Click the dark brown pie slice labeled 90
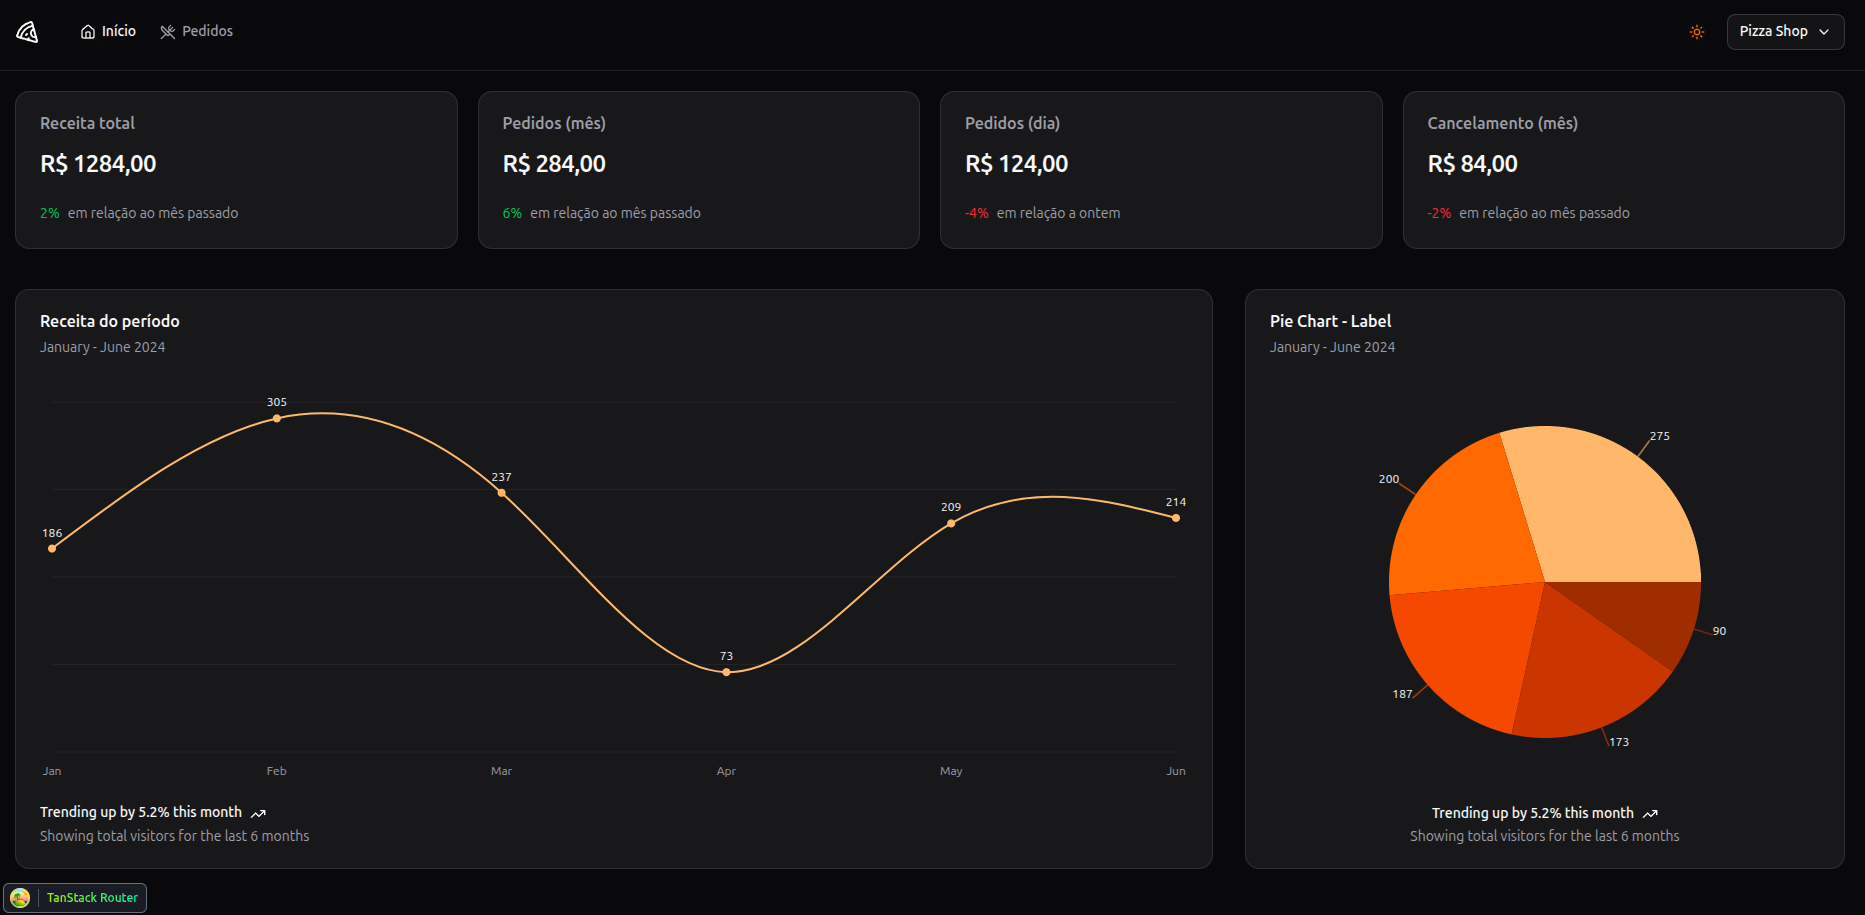The image size is (1865, 915). click(x=1650, y=615)
